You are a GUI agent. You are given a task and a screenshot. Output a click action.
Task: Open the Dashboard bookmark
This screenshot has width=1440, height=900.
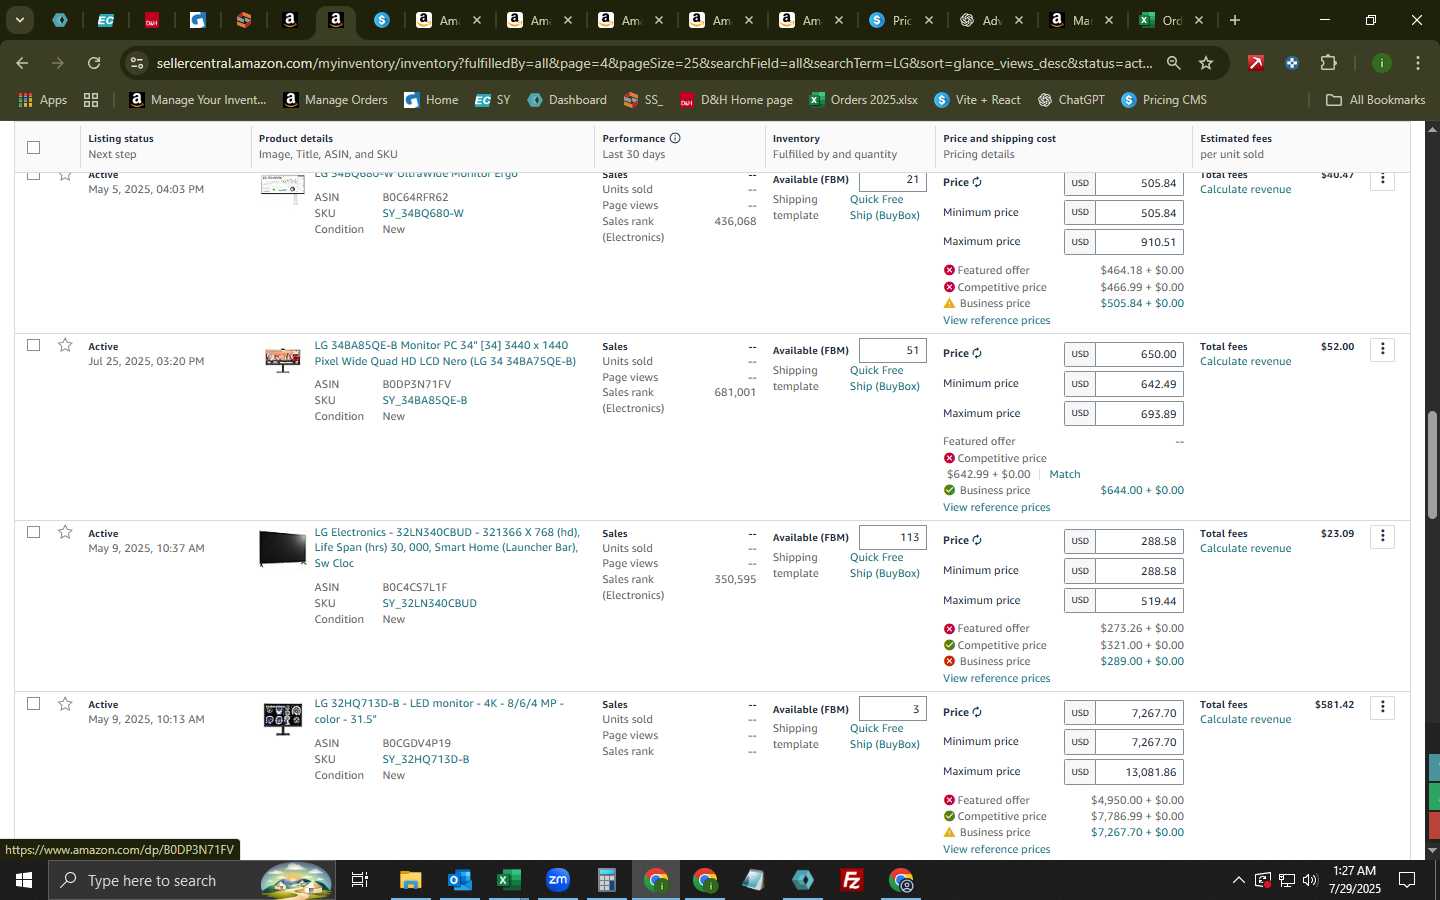click(567, 100)
